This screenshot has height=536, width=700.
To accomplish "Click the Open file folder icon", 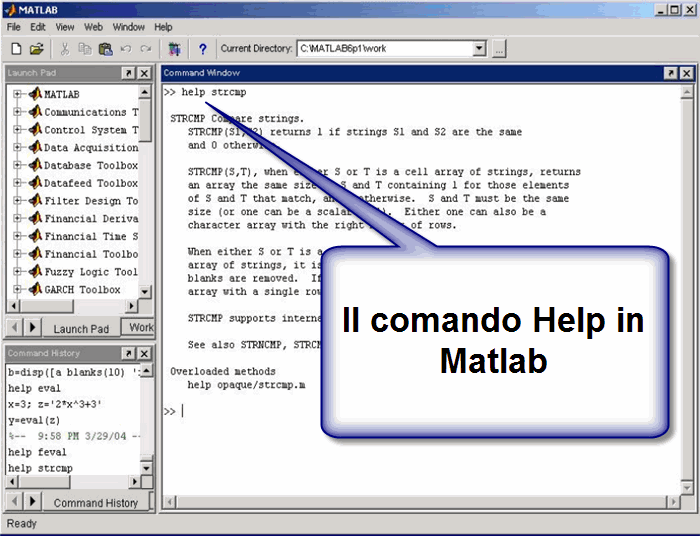I will tap(37, 49).
